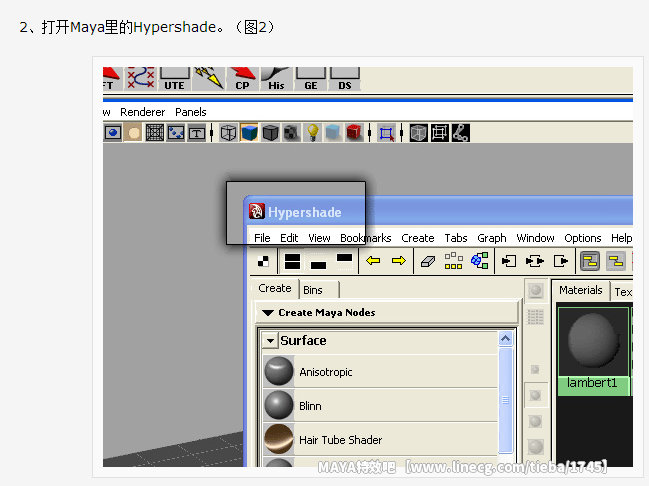Switch to the Create tab
The height and width of the screenshot is (486, 649).
[274, 288]
